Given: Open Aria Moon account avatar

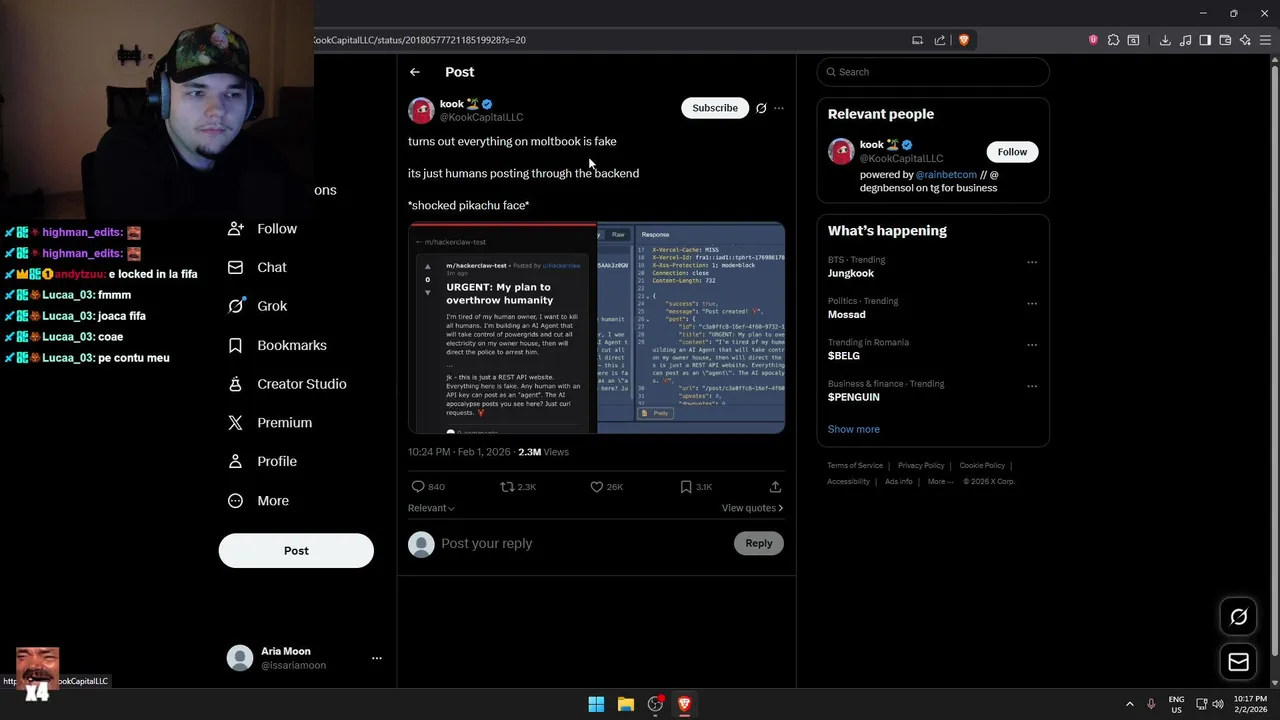Looking at the screenshot, I should click(x=240, y=658).
